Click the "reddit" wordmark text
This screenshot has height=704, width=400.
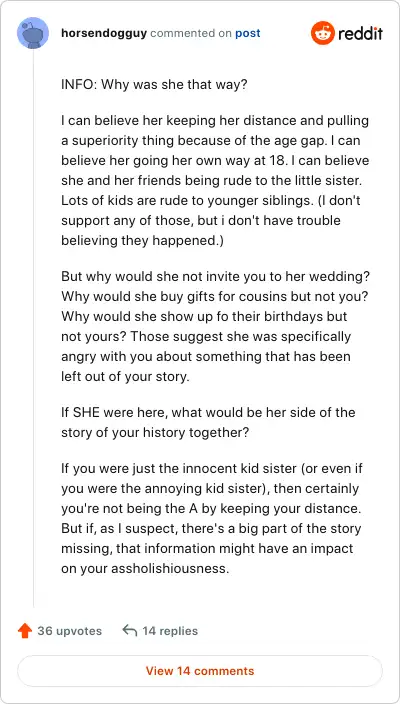(x=360, y=33)
